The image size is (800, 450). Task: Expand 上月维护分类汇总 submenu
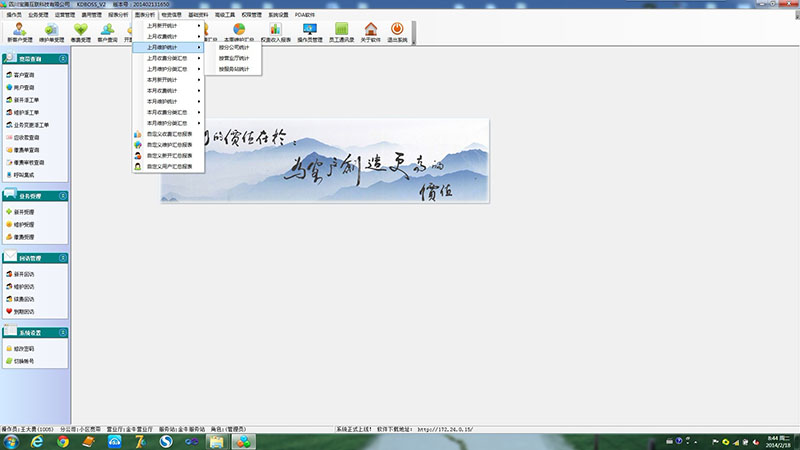(168, 69)
